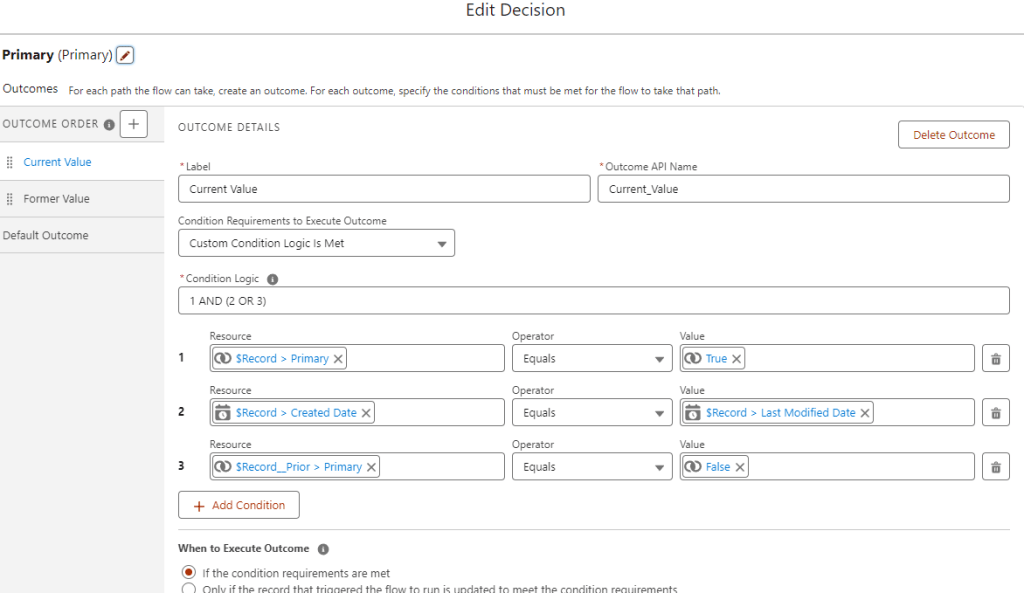Image resolution: width=1024 pixels, height=593 pixels.
Task: Click the Outcome API Name field
Action: click(803, 189)
